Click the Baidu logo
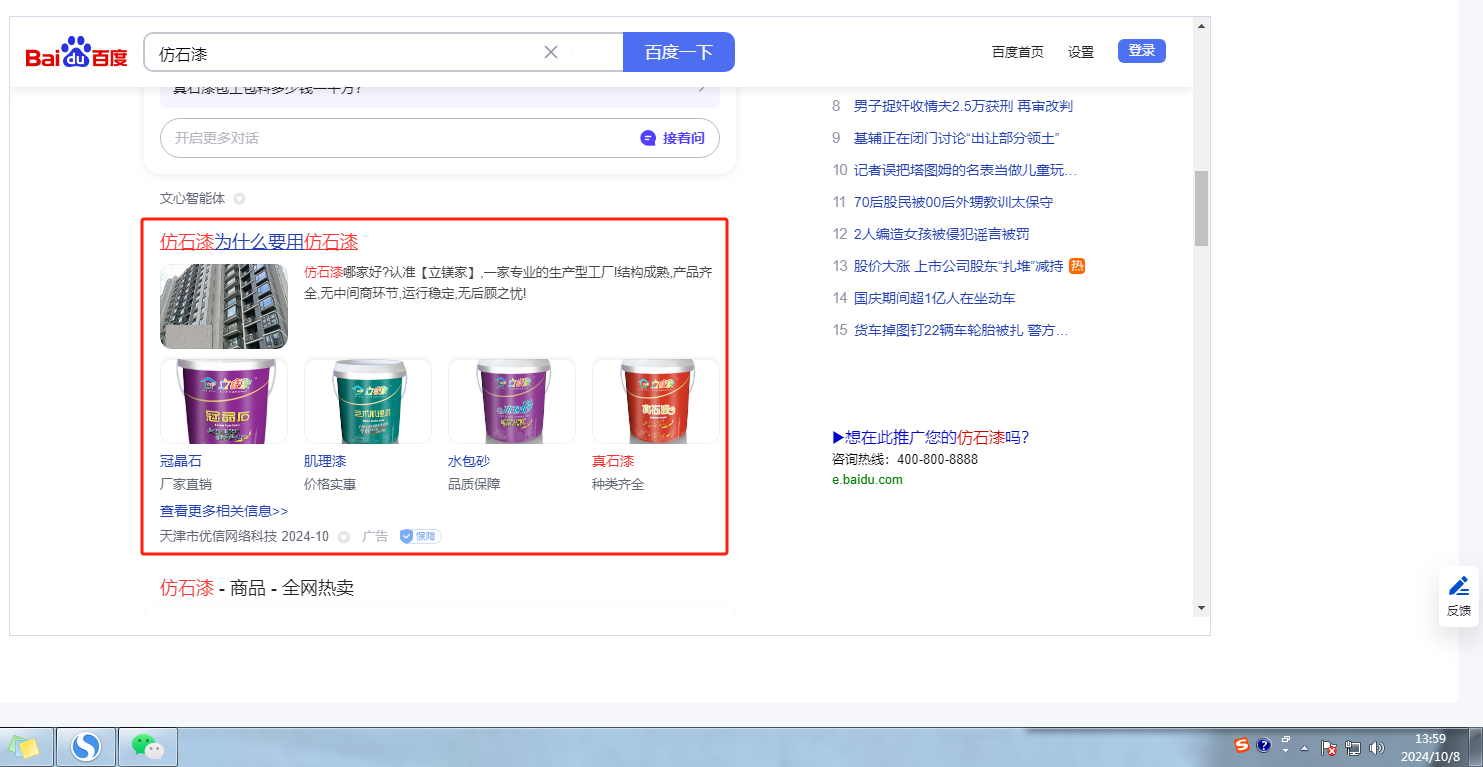This screenshot has width=1483, height=767. (76, 53)
